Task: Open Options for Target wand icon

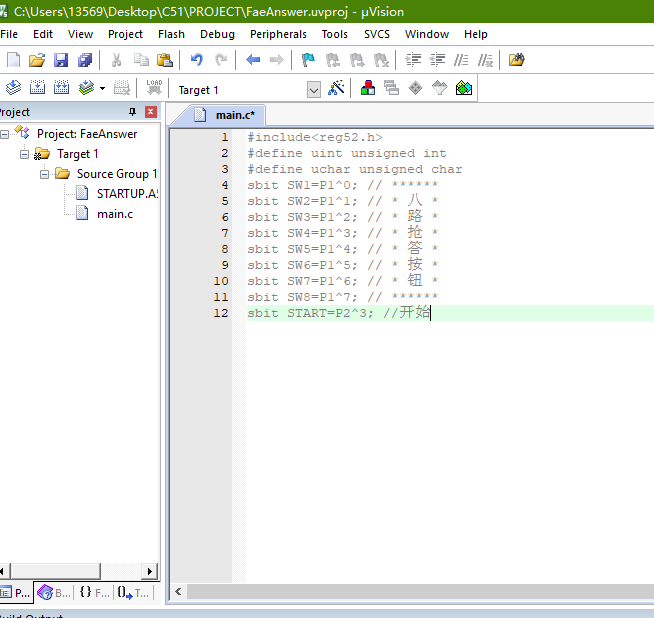Action: point(337,88)
